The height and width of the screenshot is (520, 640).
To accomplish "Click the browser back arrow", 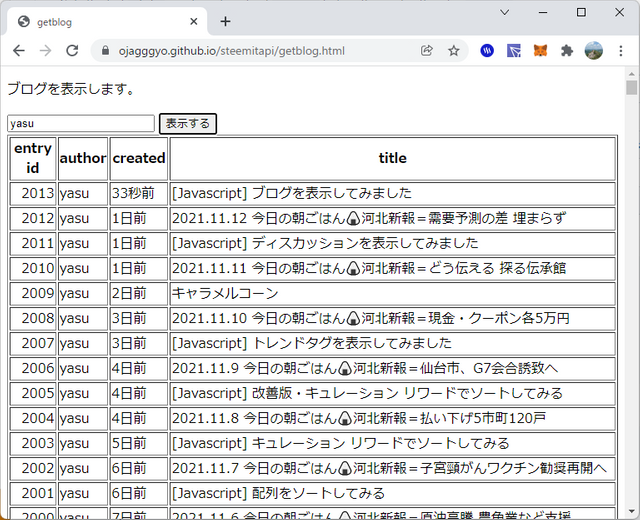I will click(x=19, y=51).
